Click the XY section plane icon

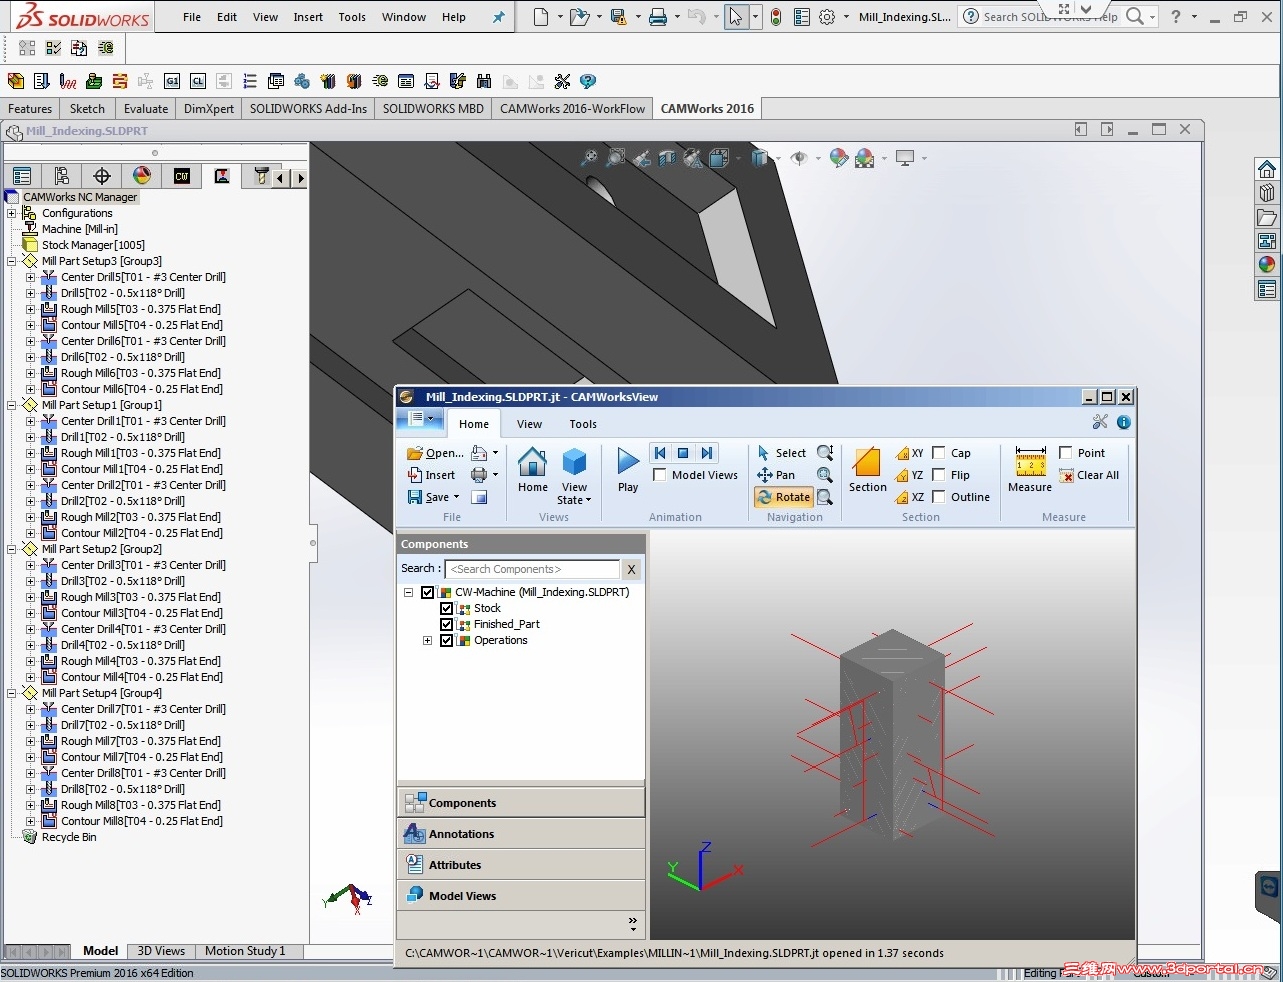tap(910, 453)
